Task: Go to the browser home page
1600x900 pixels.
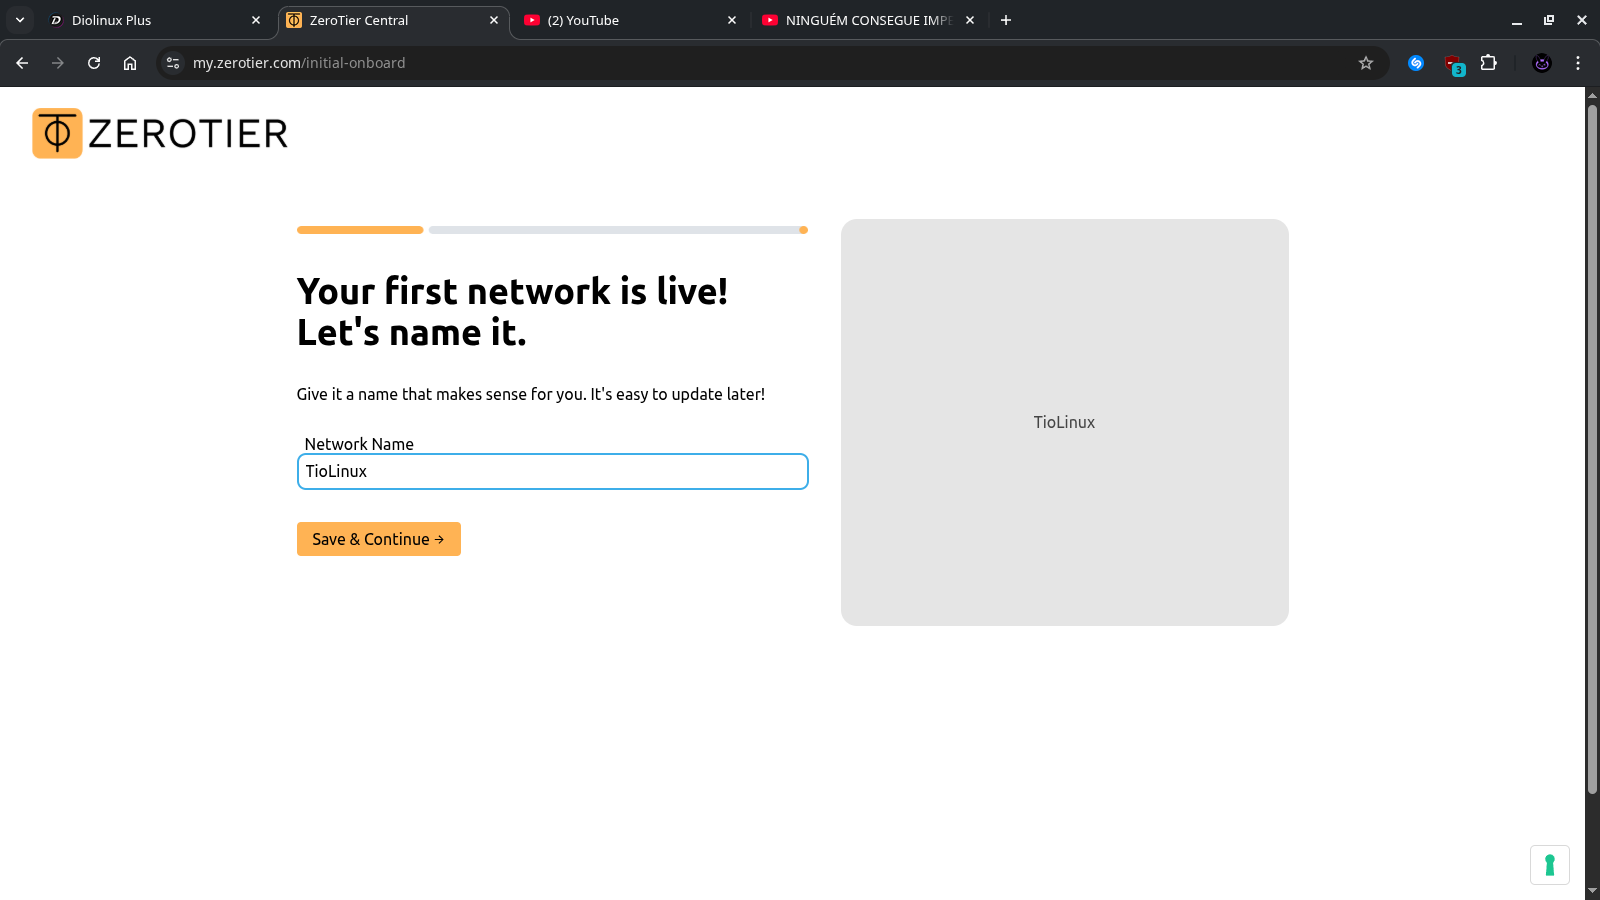Action: (x=130, y=63)
